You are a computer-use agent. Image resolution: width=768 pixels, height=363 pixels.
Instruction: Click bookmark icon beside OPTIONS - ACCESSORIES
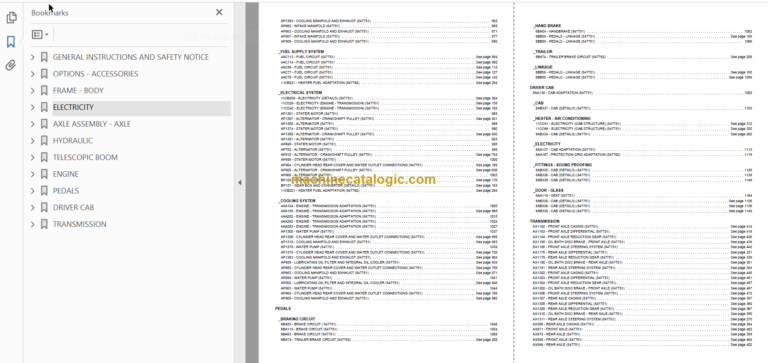(44, 74)
